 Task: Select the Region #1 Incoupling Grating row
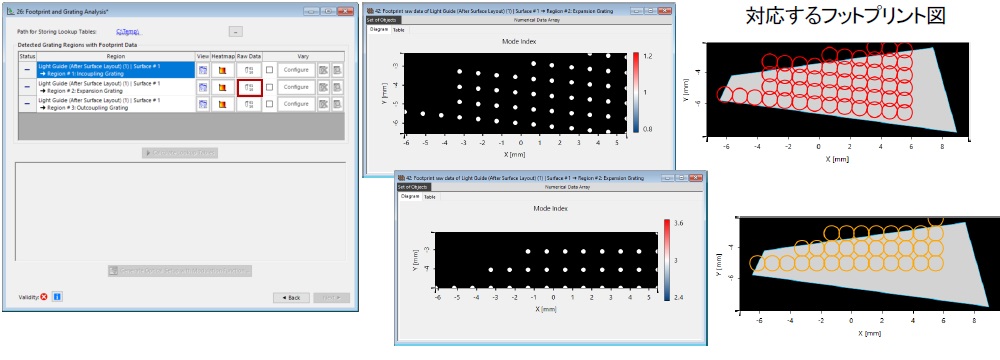point(115,70)
